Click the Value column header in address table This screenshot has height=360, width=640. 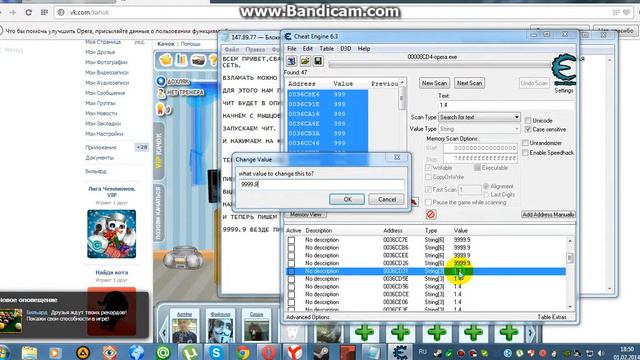click(x=461, y=231)
